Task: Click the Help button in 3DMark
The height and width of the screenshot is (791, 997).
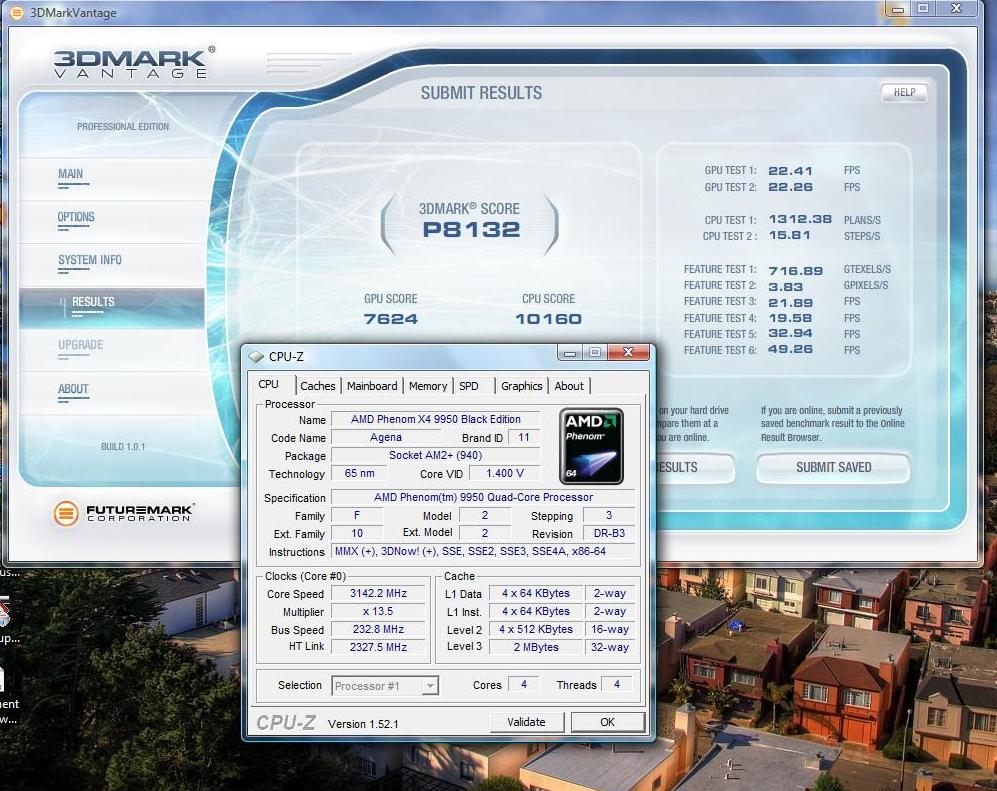Action: (x=904, y=93)
